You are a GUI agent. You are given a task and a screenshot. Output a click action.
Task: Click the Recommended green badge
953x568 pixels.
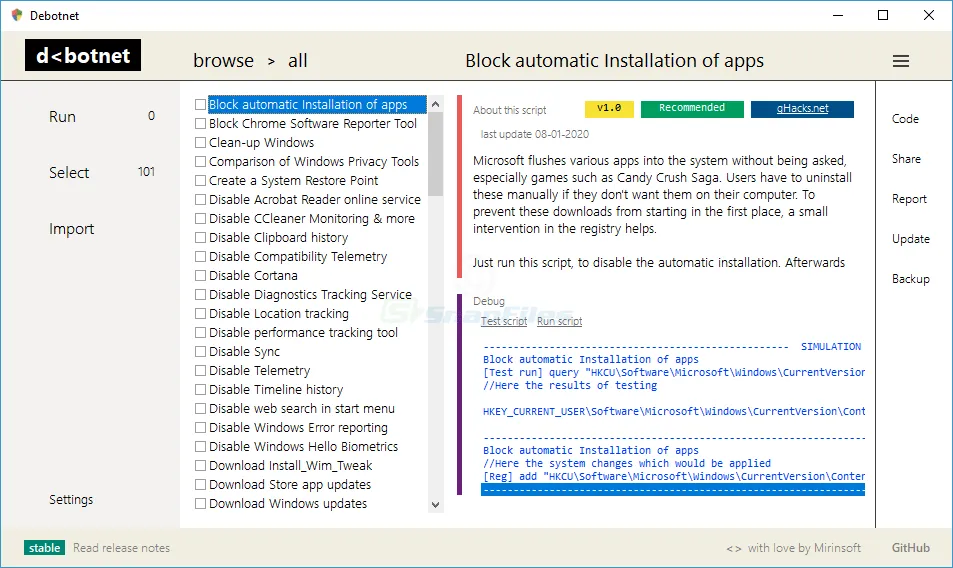coord(692,109)
